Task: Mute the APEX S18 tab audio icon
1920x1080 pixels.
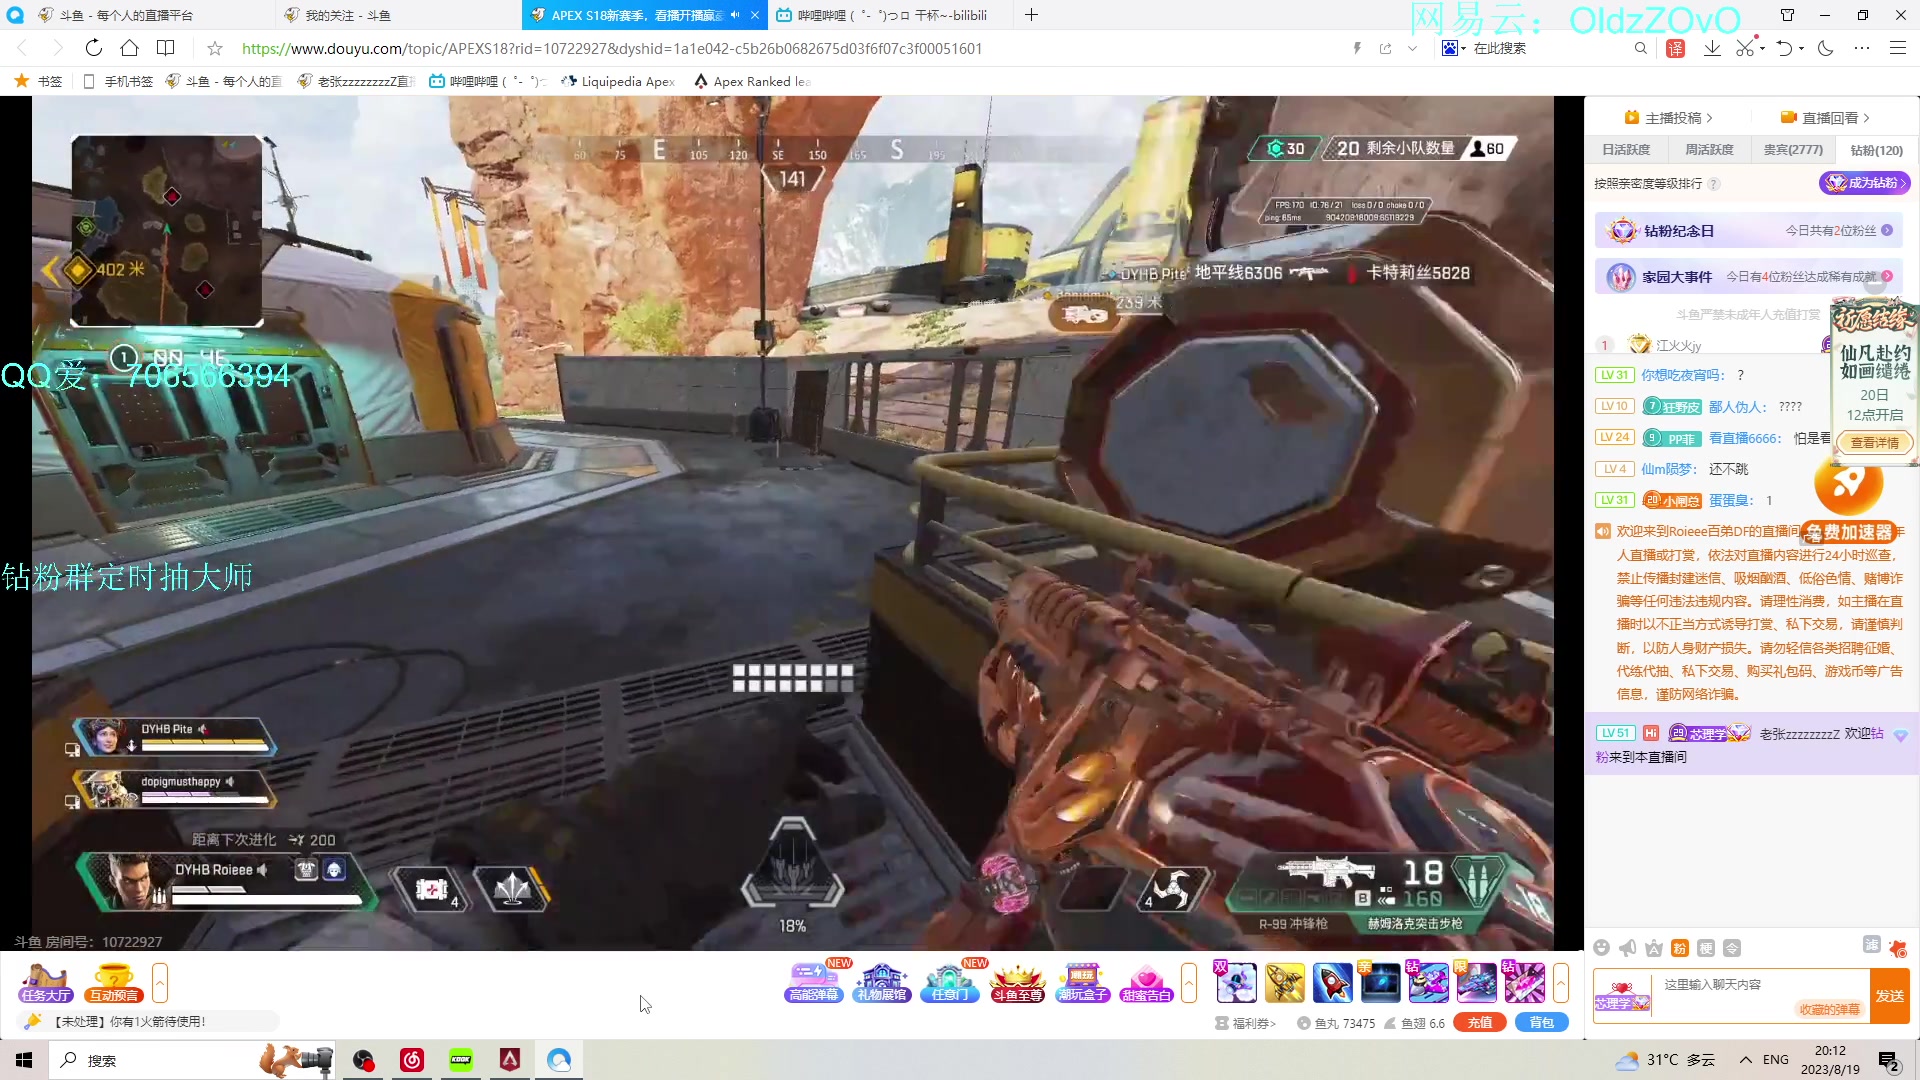Action: point(735,15)
